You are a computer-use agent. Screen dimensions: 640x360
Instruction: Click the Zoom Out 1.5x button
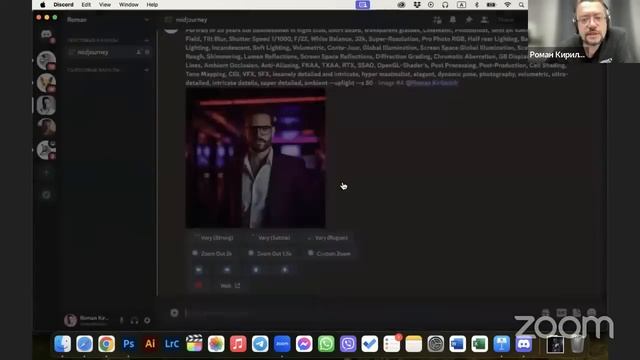pyautogui.click(x=271, y=253)
